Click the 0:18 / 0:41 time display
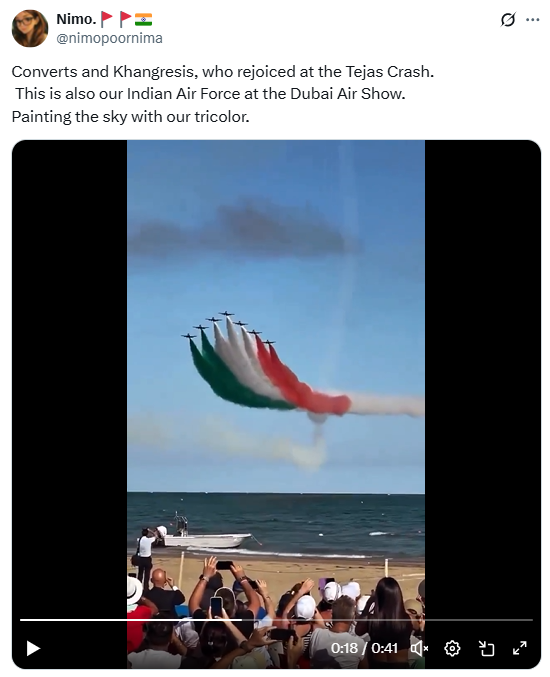 [364, 648]
